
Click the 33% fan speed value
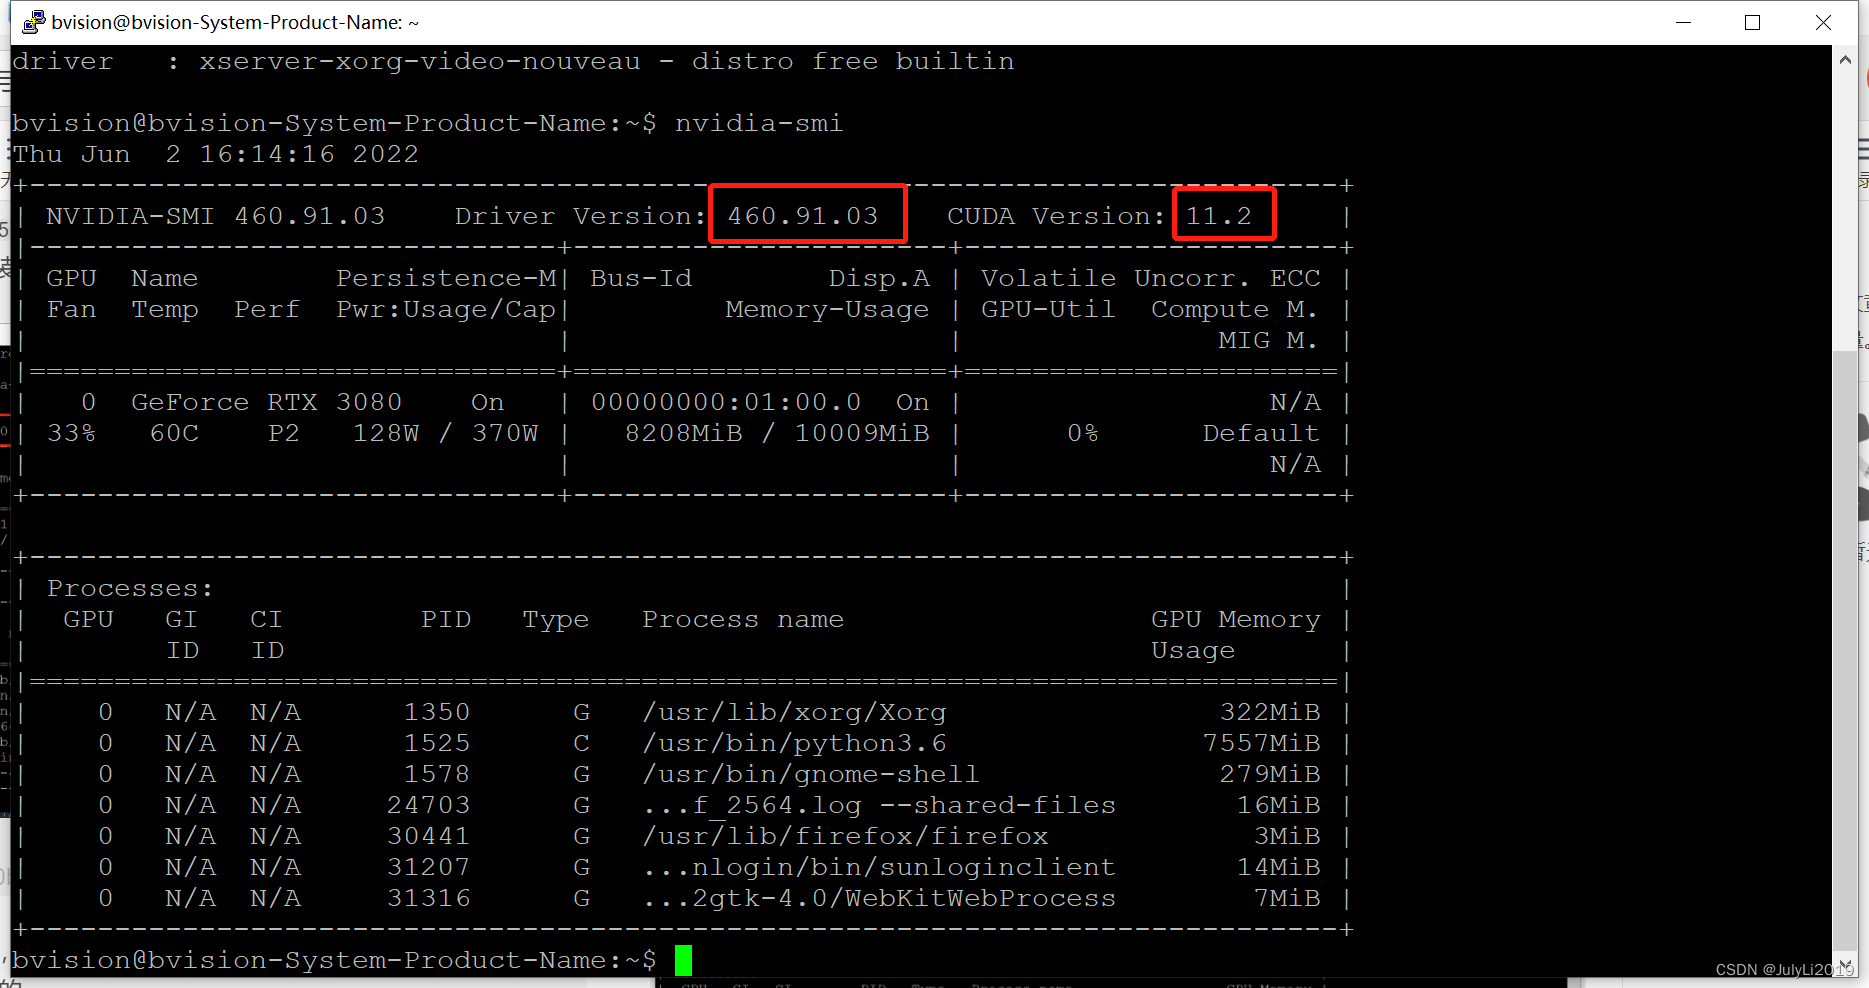click(71, 433)
